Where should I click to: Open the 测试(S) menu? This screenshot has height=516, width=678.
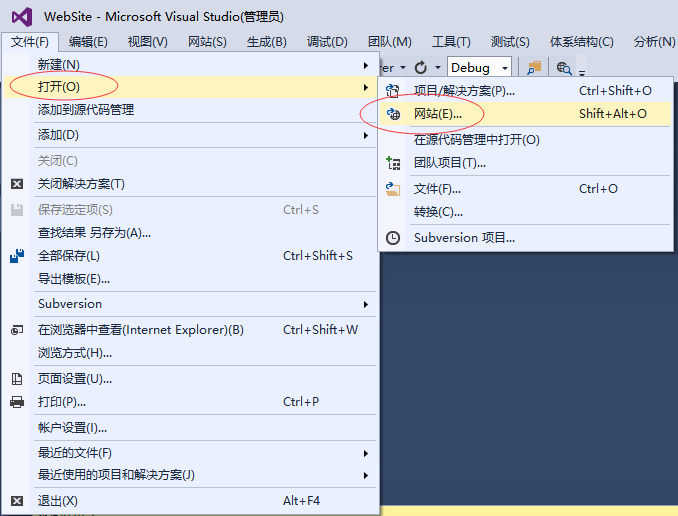(x=510, y=42)
